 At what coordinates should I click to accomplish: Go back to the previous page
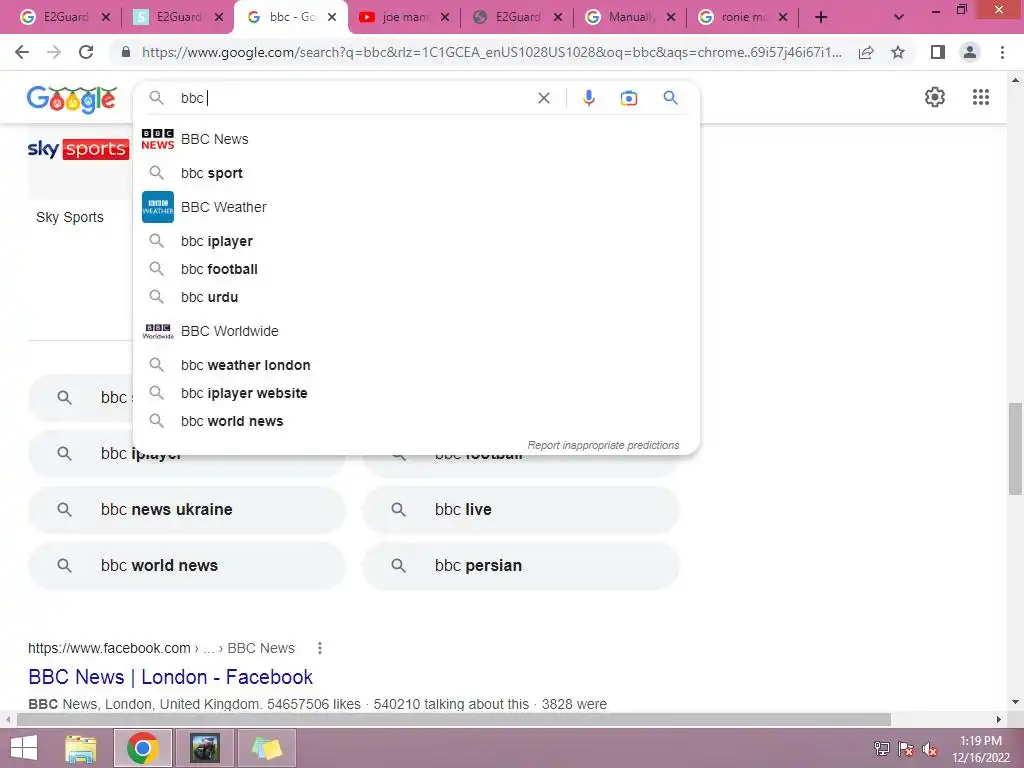[x=22, y=52]
